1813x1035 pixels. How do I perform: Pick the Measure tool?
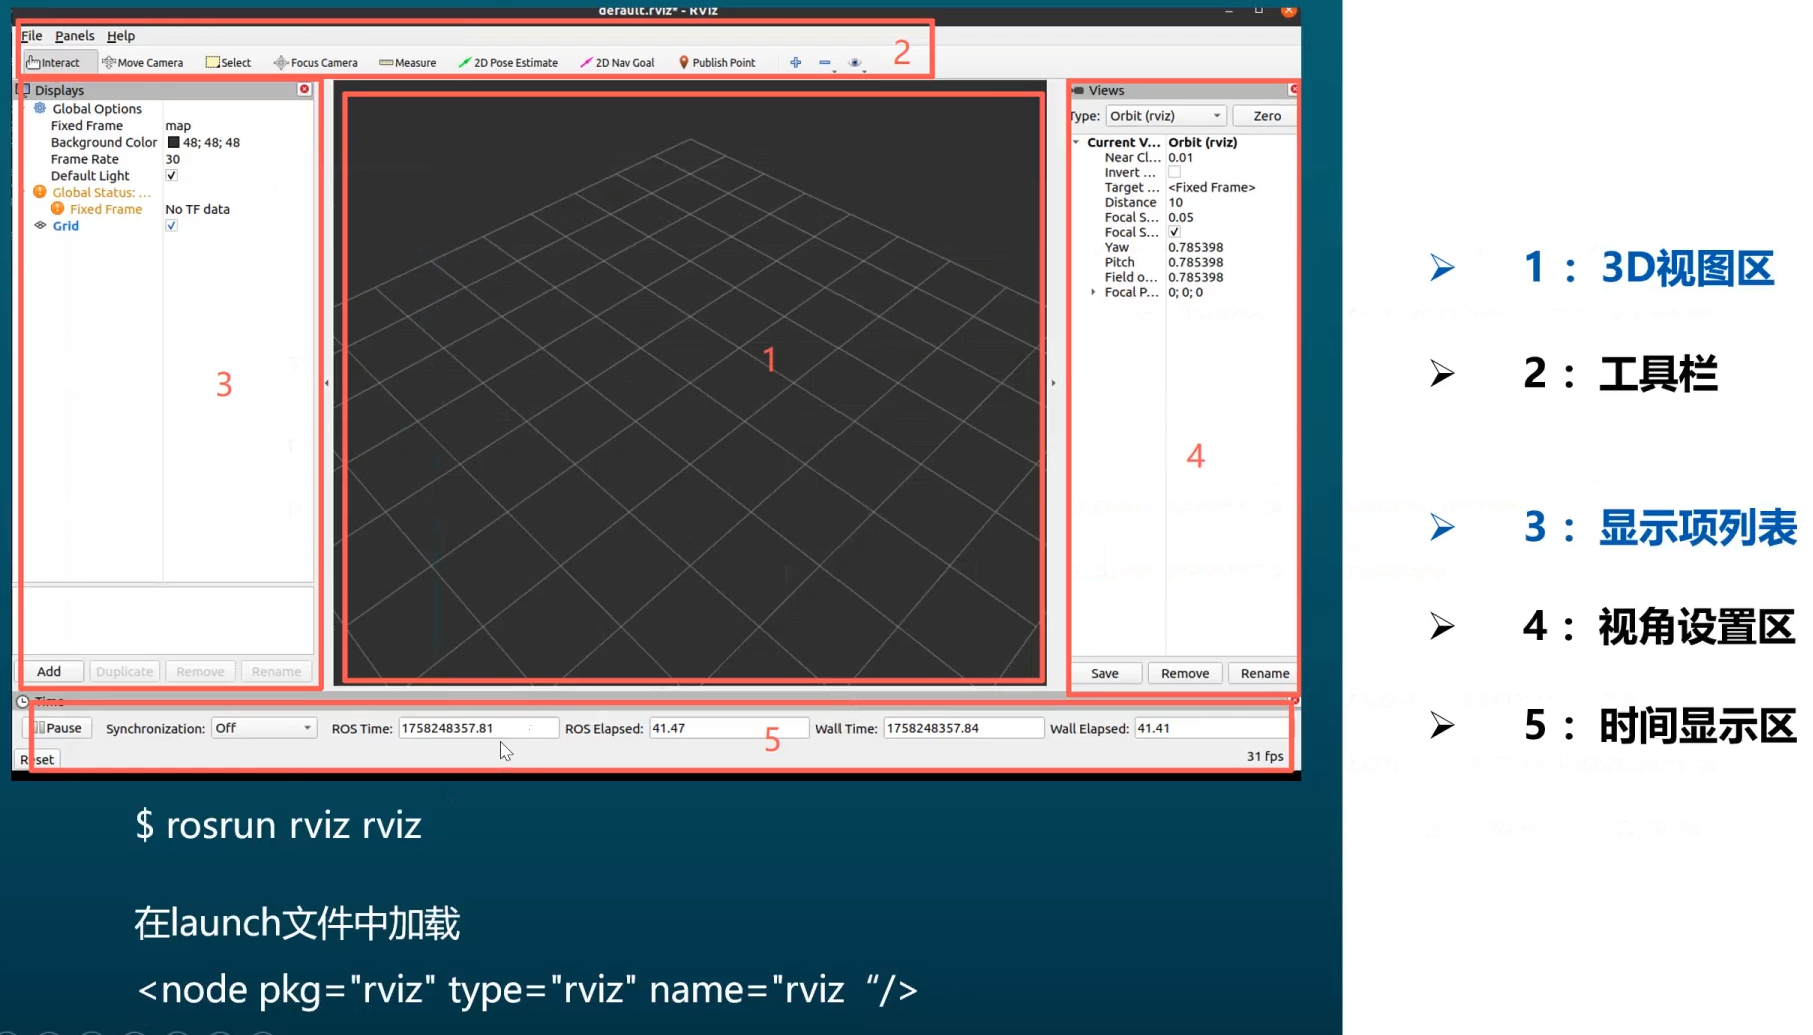(x=407, y=62)
